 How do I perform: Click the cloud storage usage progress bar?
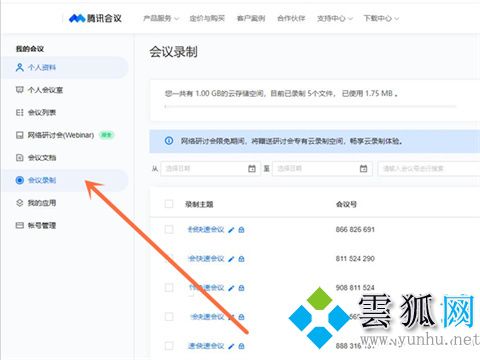311,107
